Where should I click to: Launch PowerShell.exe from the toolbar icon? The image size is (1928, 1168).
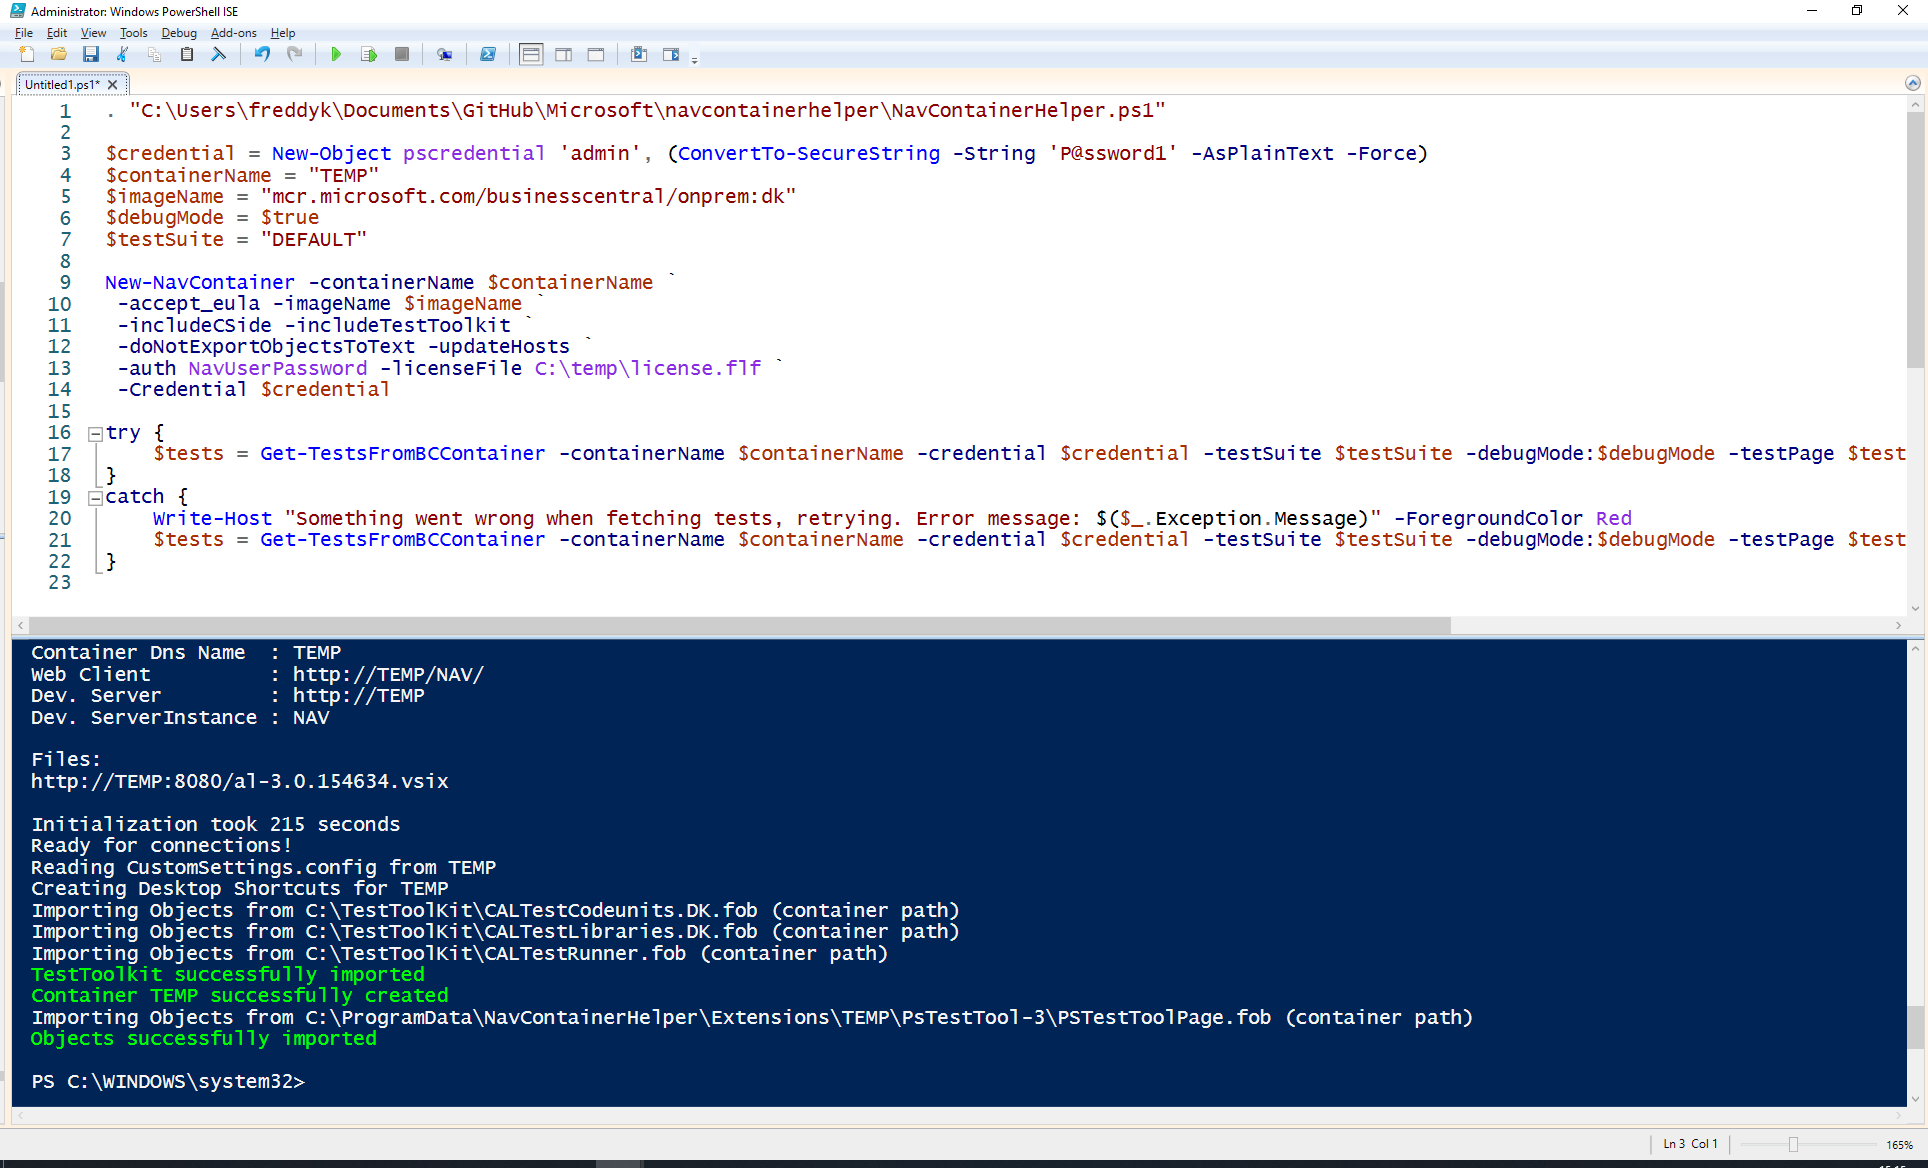[x=488, y=54]
